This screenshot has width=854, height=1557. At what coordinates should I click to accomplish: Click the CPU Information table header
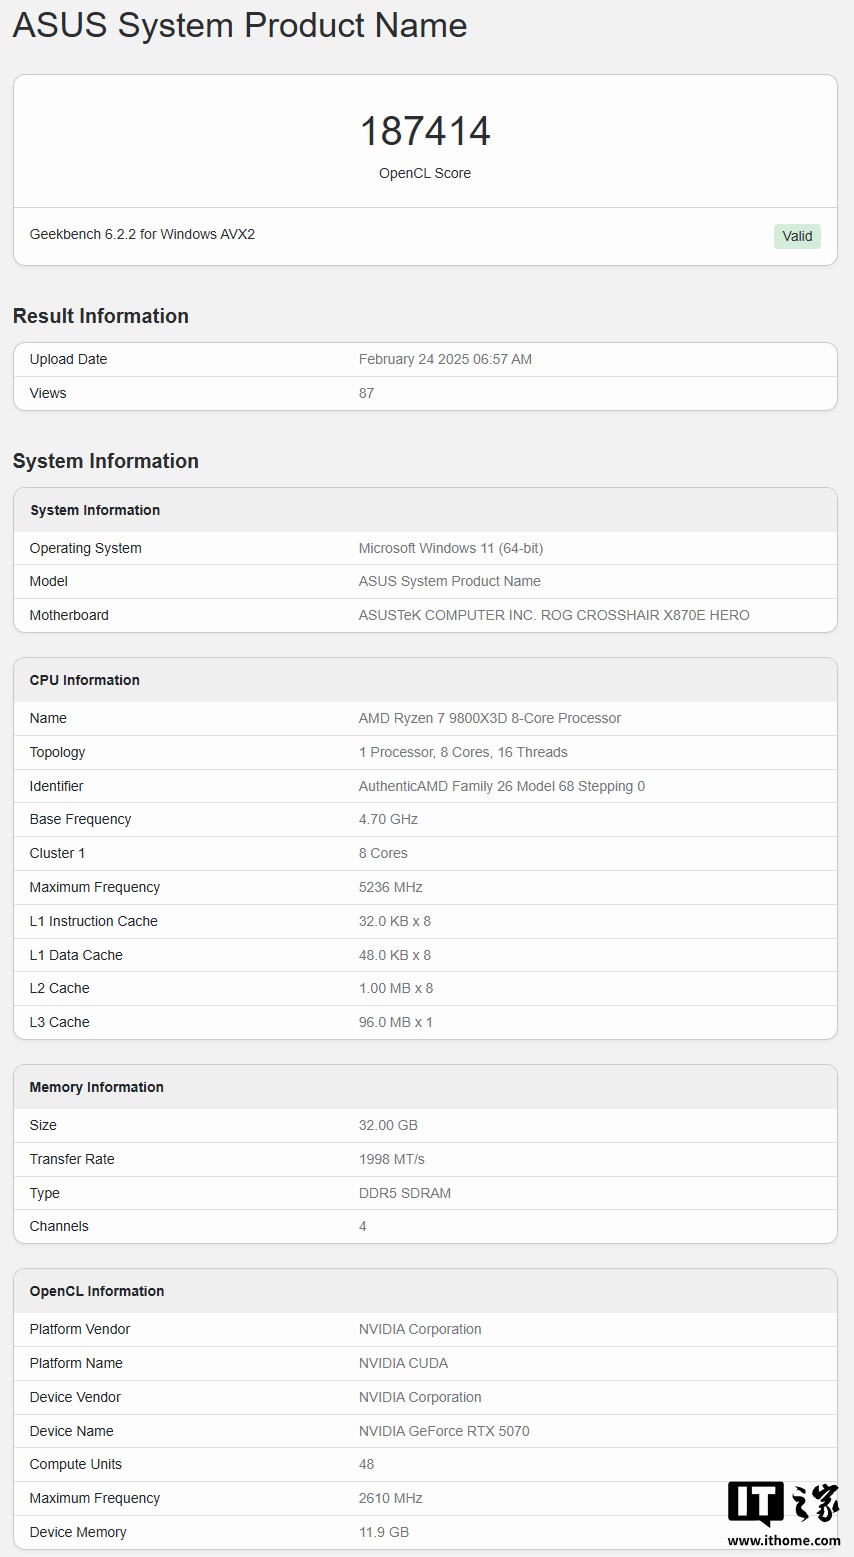[85, 680]
